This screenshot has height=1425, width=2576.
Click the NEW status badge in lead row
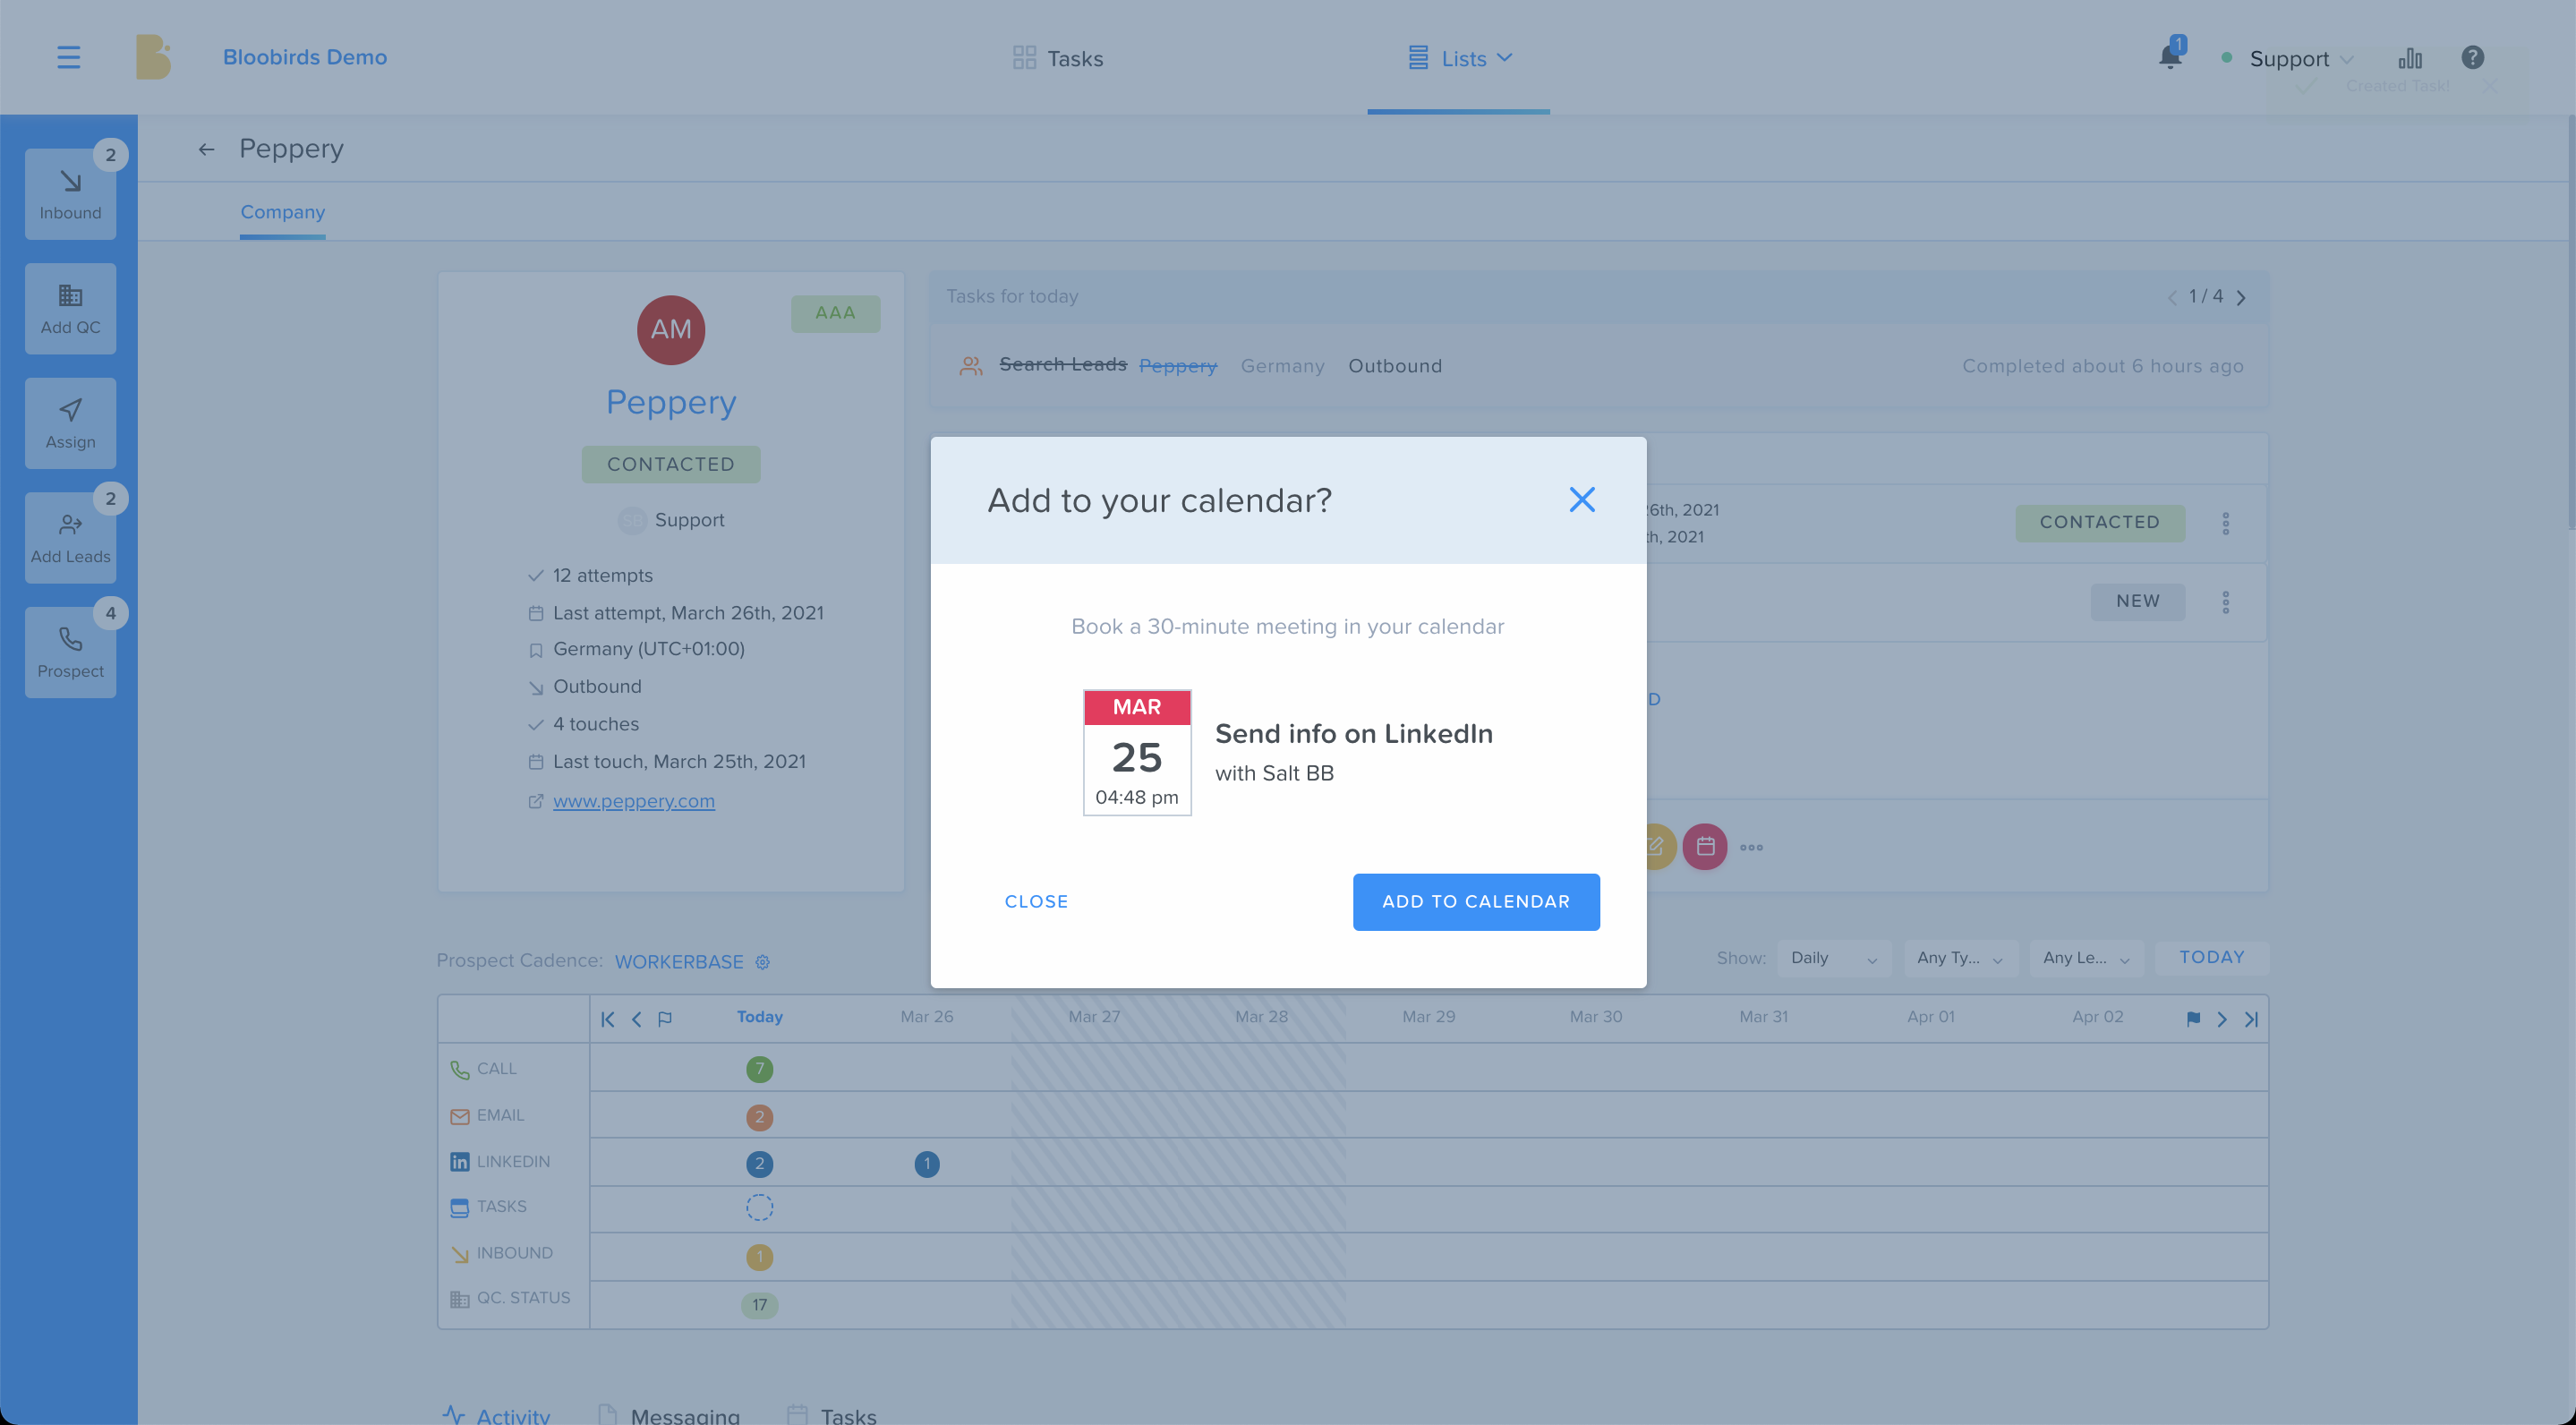[x=2137, y=601]
